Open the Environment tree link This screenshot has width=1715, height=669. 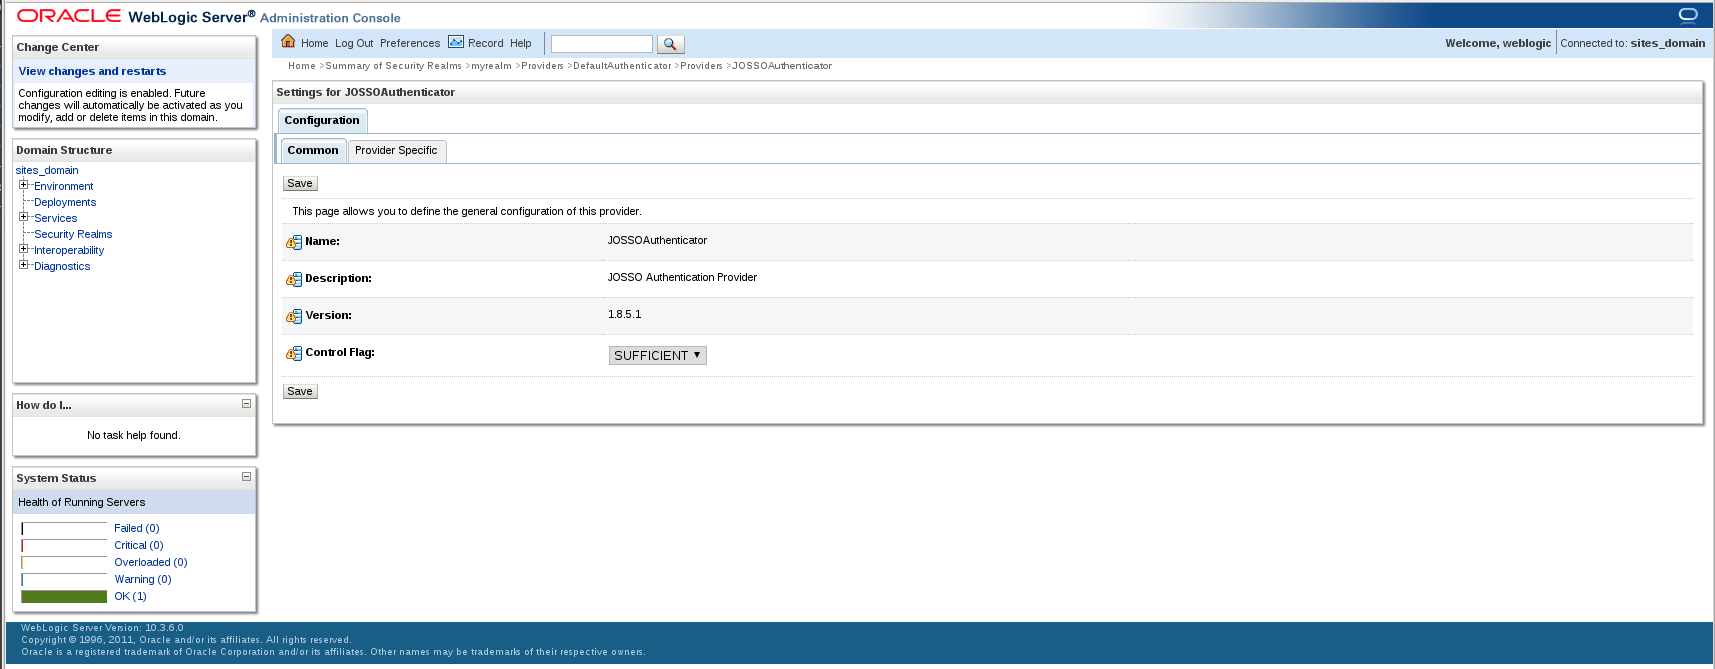click(x=63, y=186)
